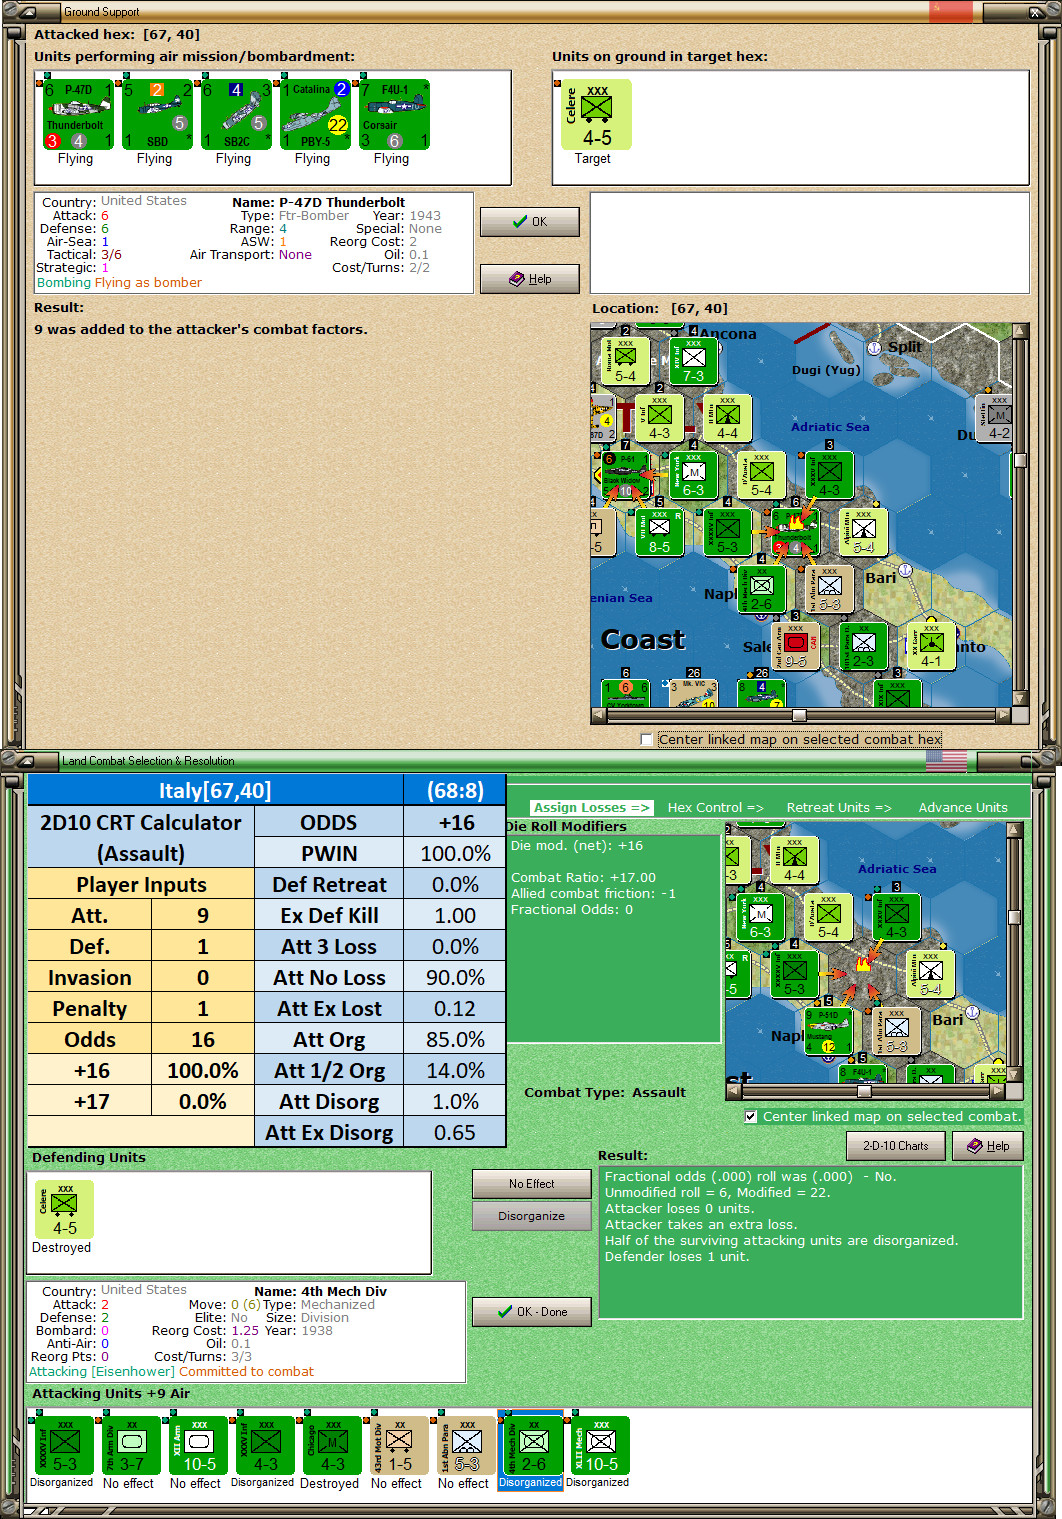Screen dimensions: 1062x1519
Task: Uncheck Center linked map on selected combat
Action: point(751,1117)
